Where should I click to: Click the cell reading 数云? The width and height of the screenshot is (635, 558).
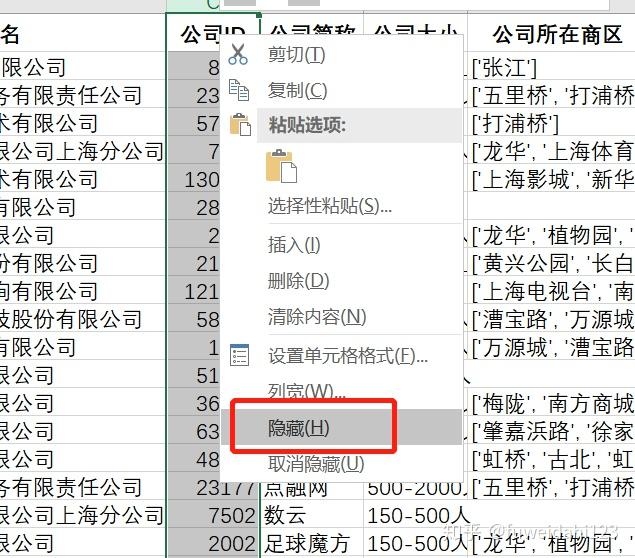pyautogui.click(x=312, y=515)
